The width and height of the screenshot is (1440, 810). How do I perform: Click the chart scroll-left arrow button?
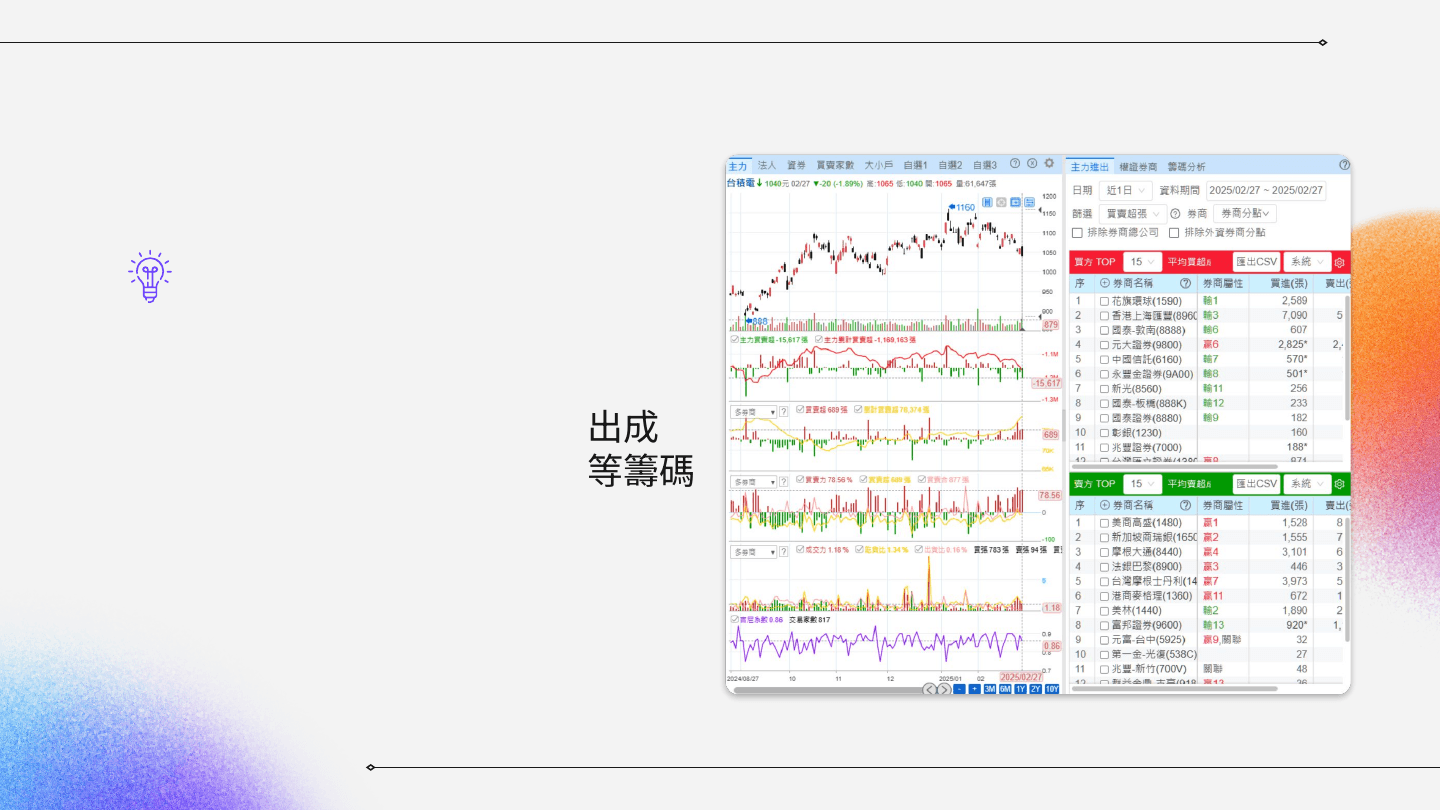[x=929, y=689]
